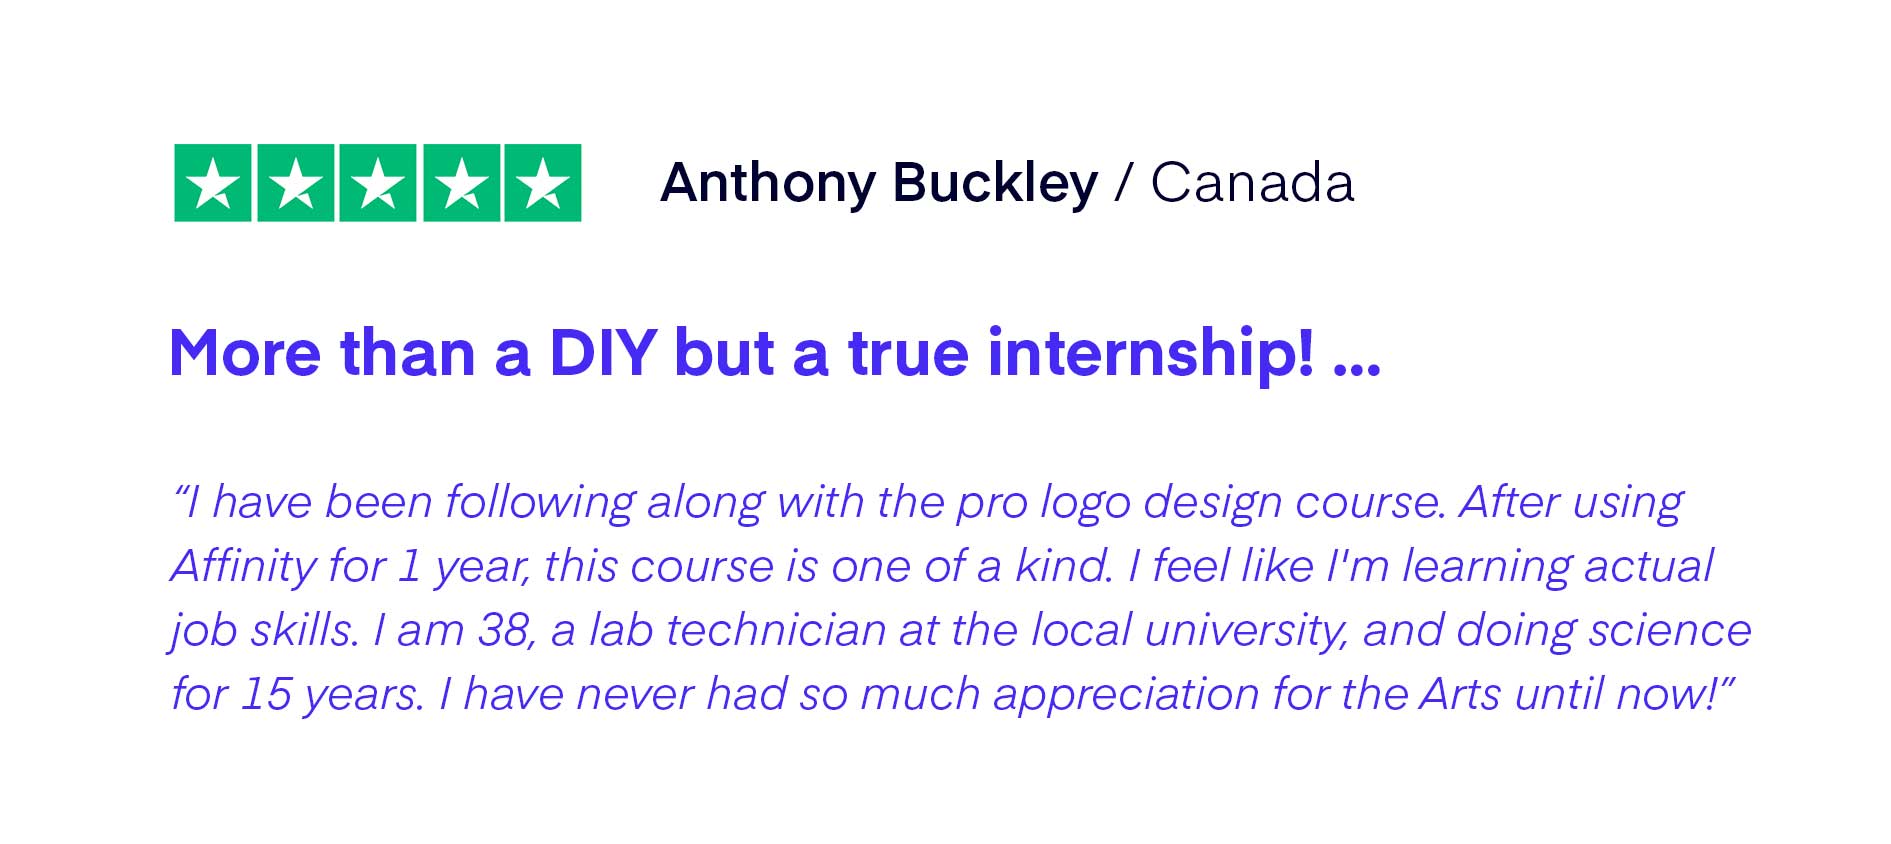Click the fourth green star
The height and width of the screenshot is (844, 1891).
coord(461,183)
